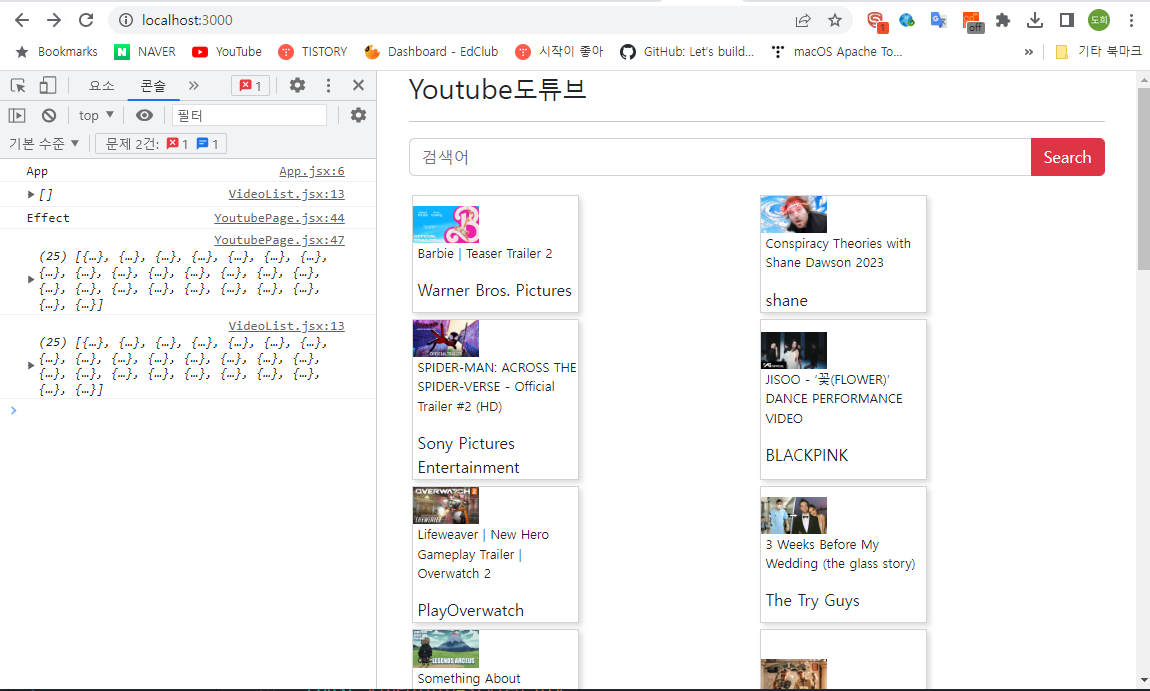This screenshot has height=691, width=1150.
Task: Open the top context dropdown
Action: pyautogui.click(x=96, y=115)
